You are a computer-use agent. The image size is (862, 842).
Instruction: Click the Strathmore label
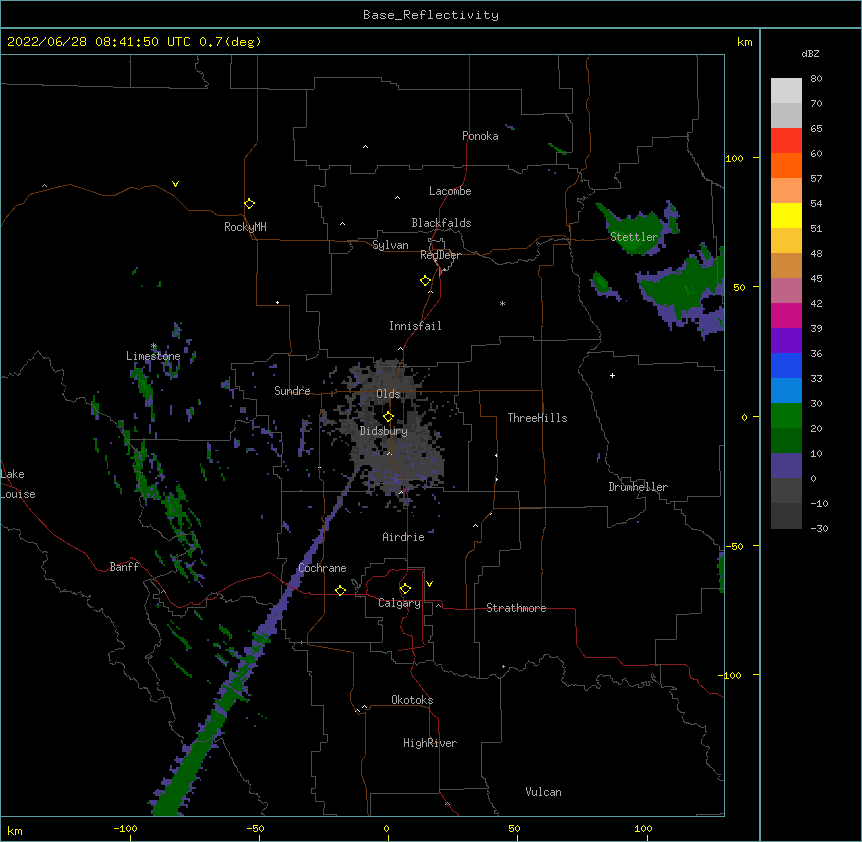pyautogui.click(x=516, y=608)
